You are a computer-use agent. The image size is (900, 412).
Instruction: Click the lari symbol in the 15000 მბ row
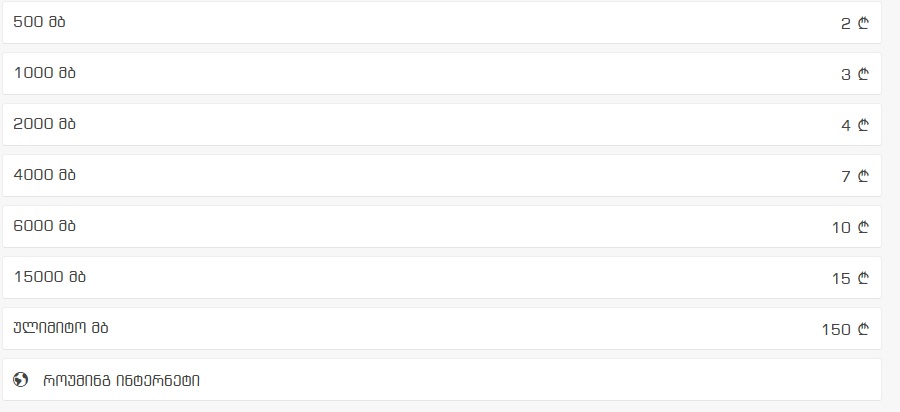tap(863, 278)
